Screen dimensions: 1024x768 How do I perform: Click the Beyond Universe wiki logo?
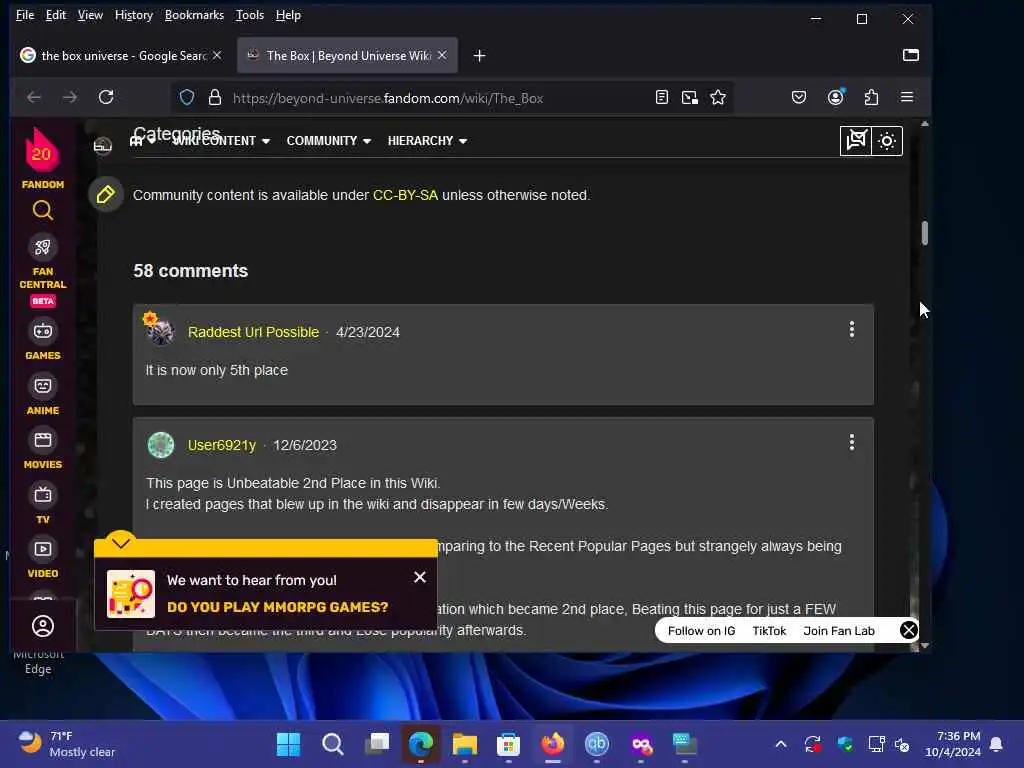coord(103,145)
